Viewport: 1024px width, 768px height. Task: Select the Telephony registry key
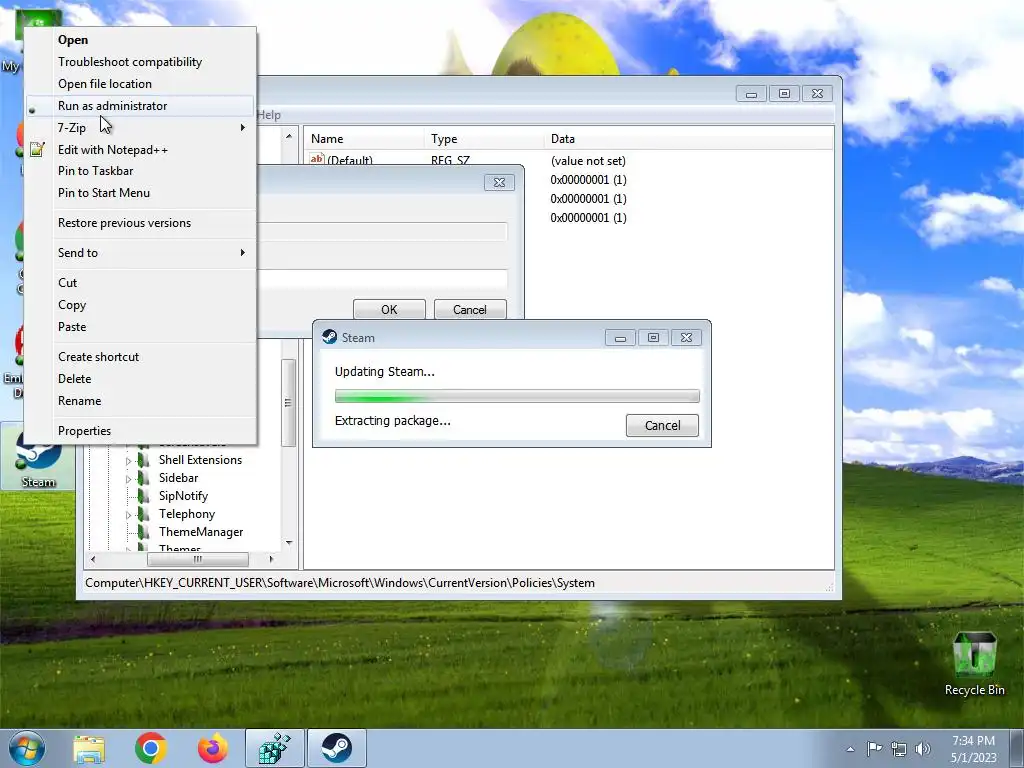(x=187, y=514)
